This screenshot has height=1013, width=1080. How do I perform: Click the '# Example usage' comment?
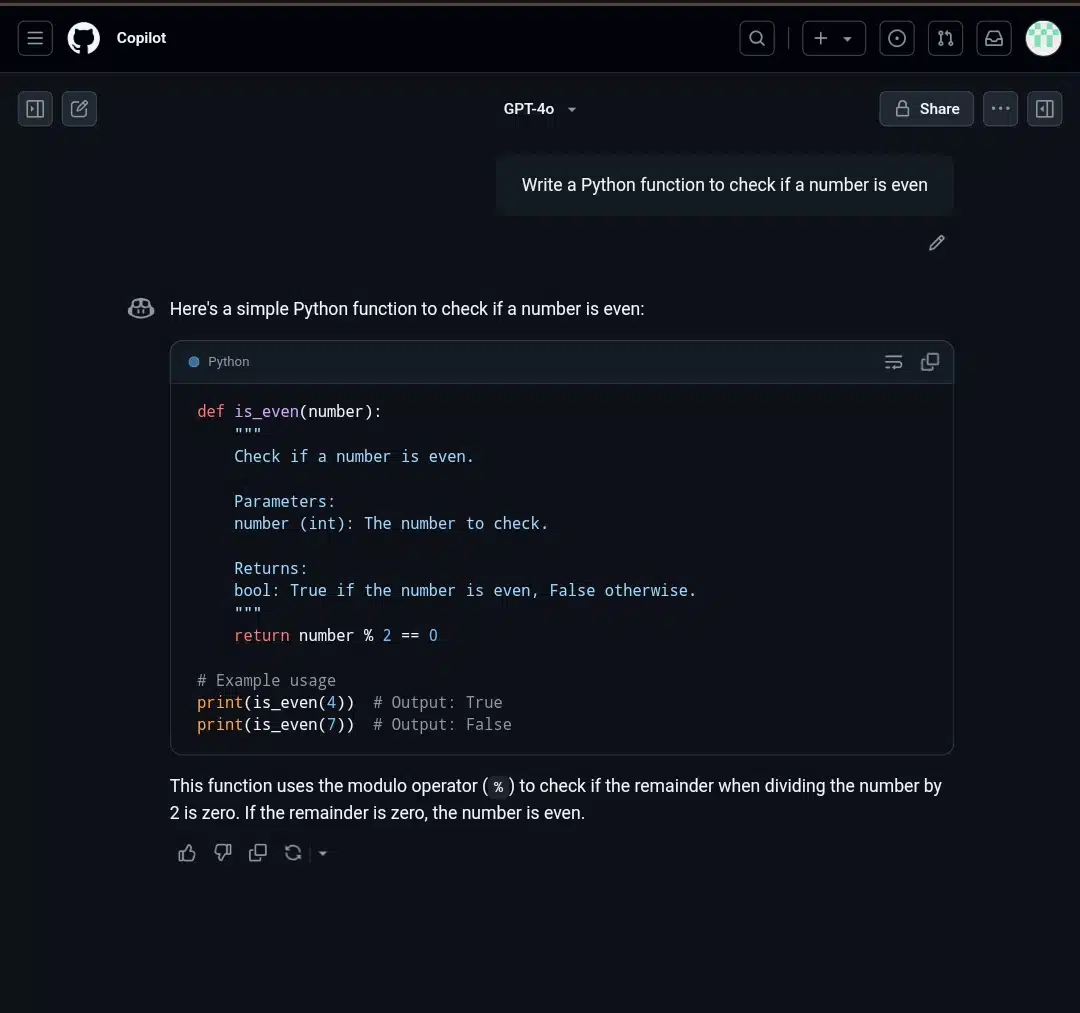point(267,680)
